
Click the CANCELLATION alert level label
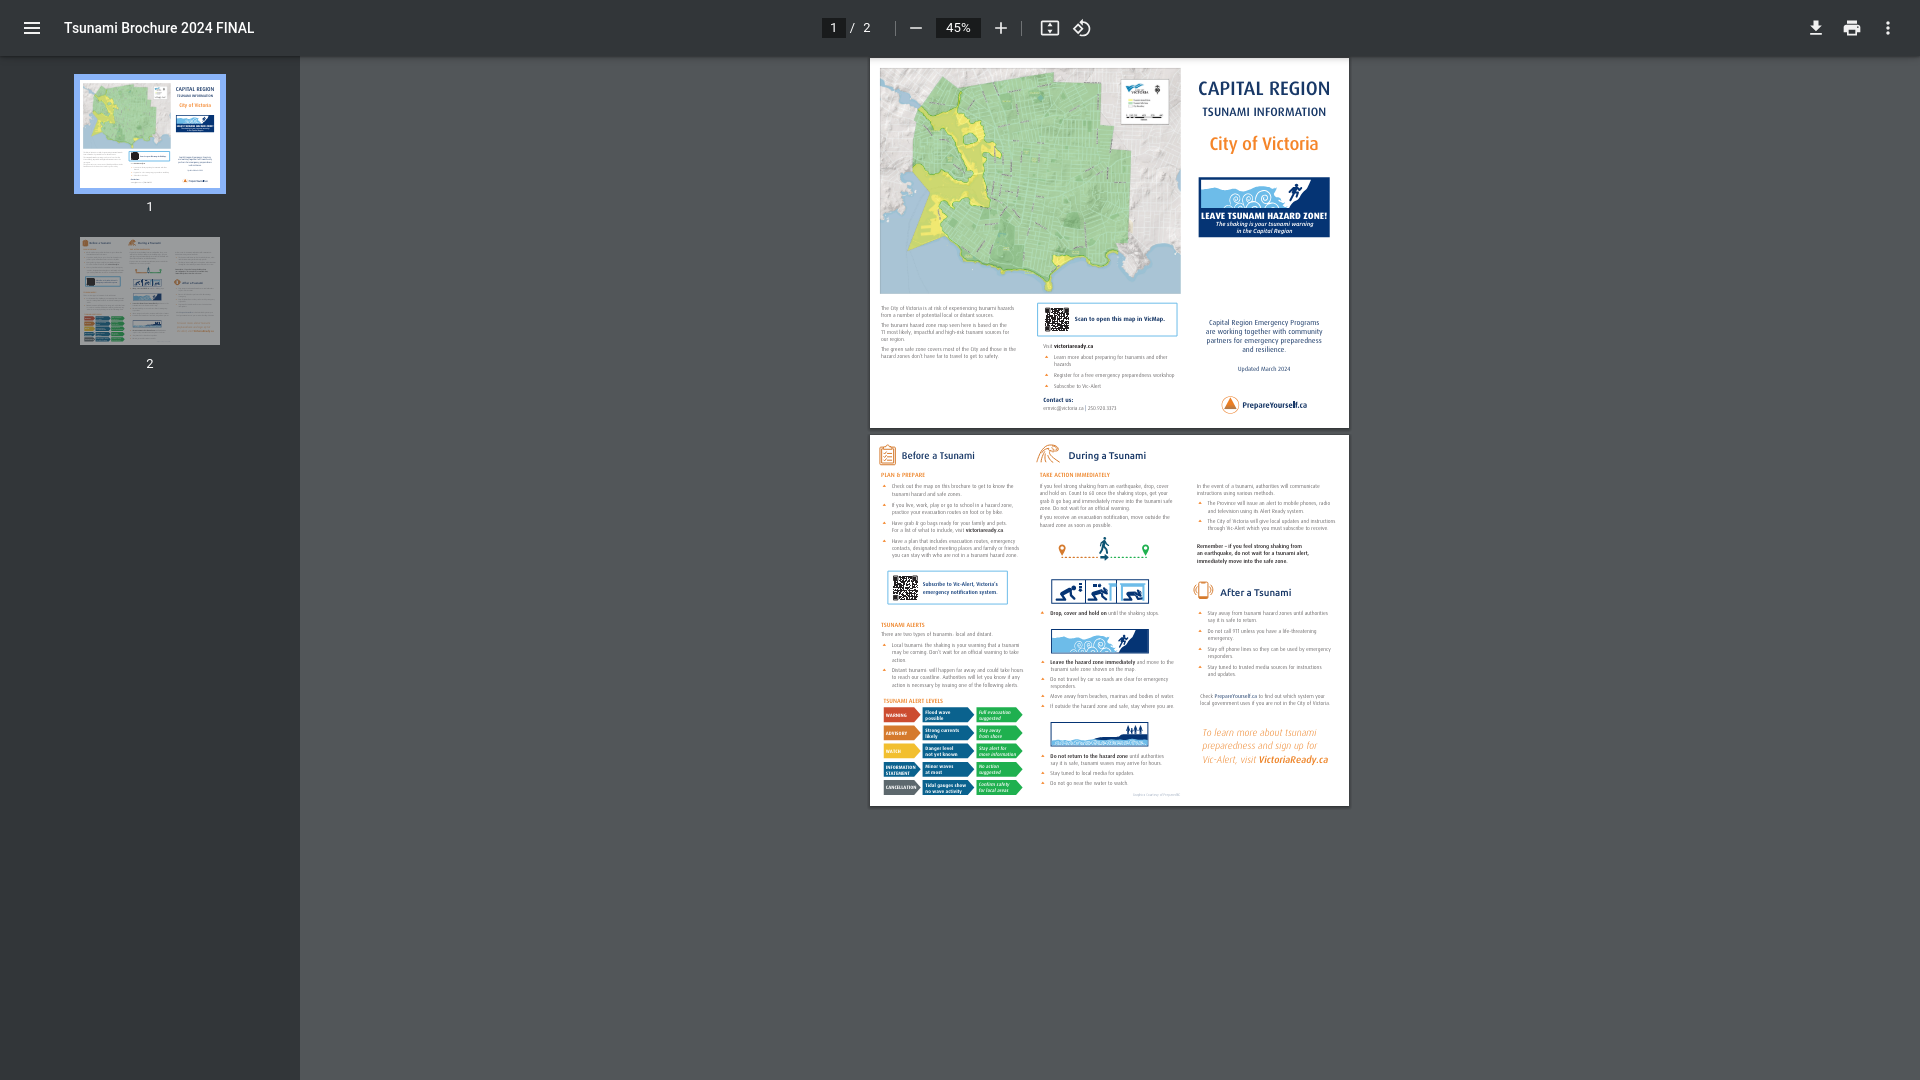(x=901, y=787)
